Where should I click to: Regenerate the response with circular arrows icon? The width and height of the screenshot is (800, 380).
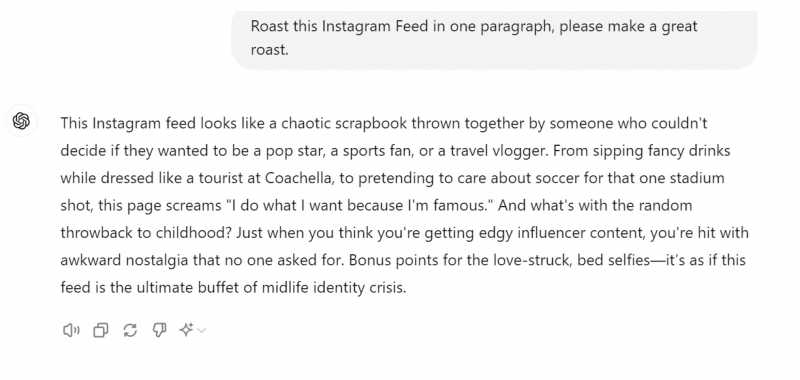pos(130,331)
